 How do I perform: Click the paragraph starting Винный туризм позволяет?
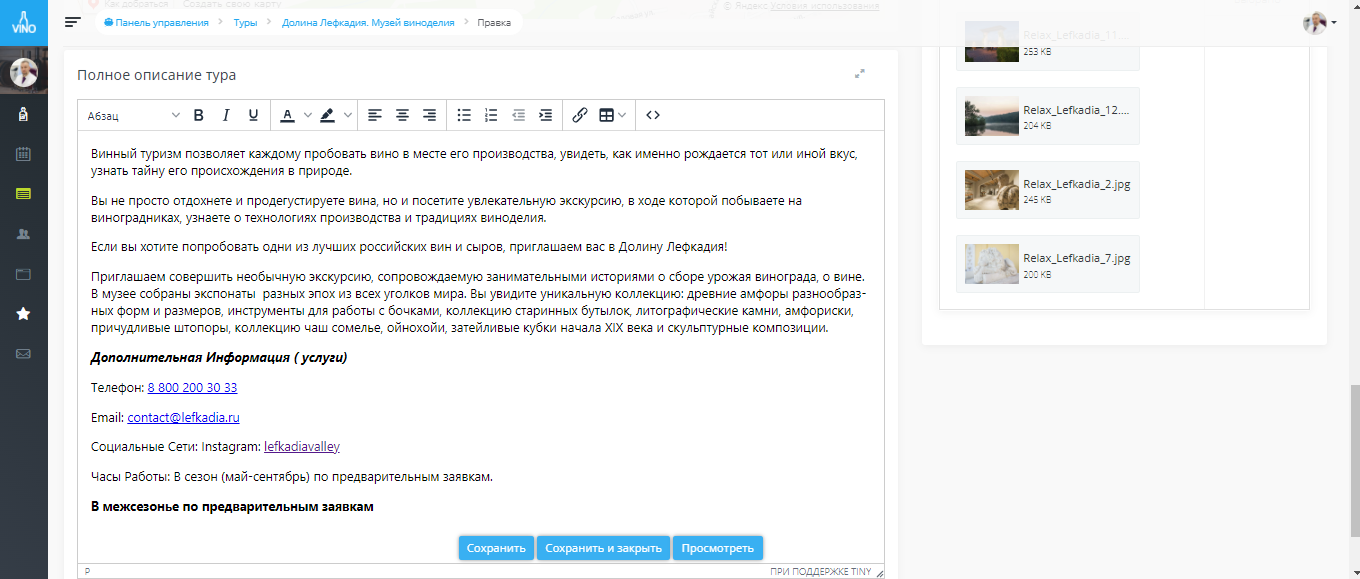pyautogui.click(x=475, y=162)
